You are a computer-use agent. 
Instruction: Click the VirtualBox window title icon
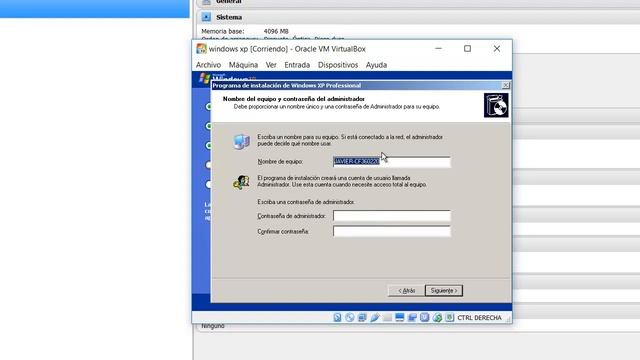click(x=201, y=49)
